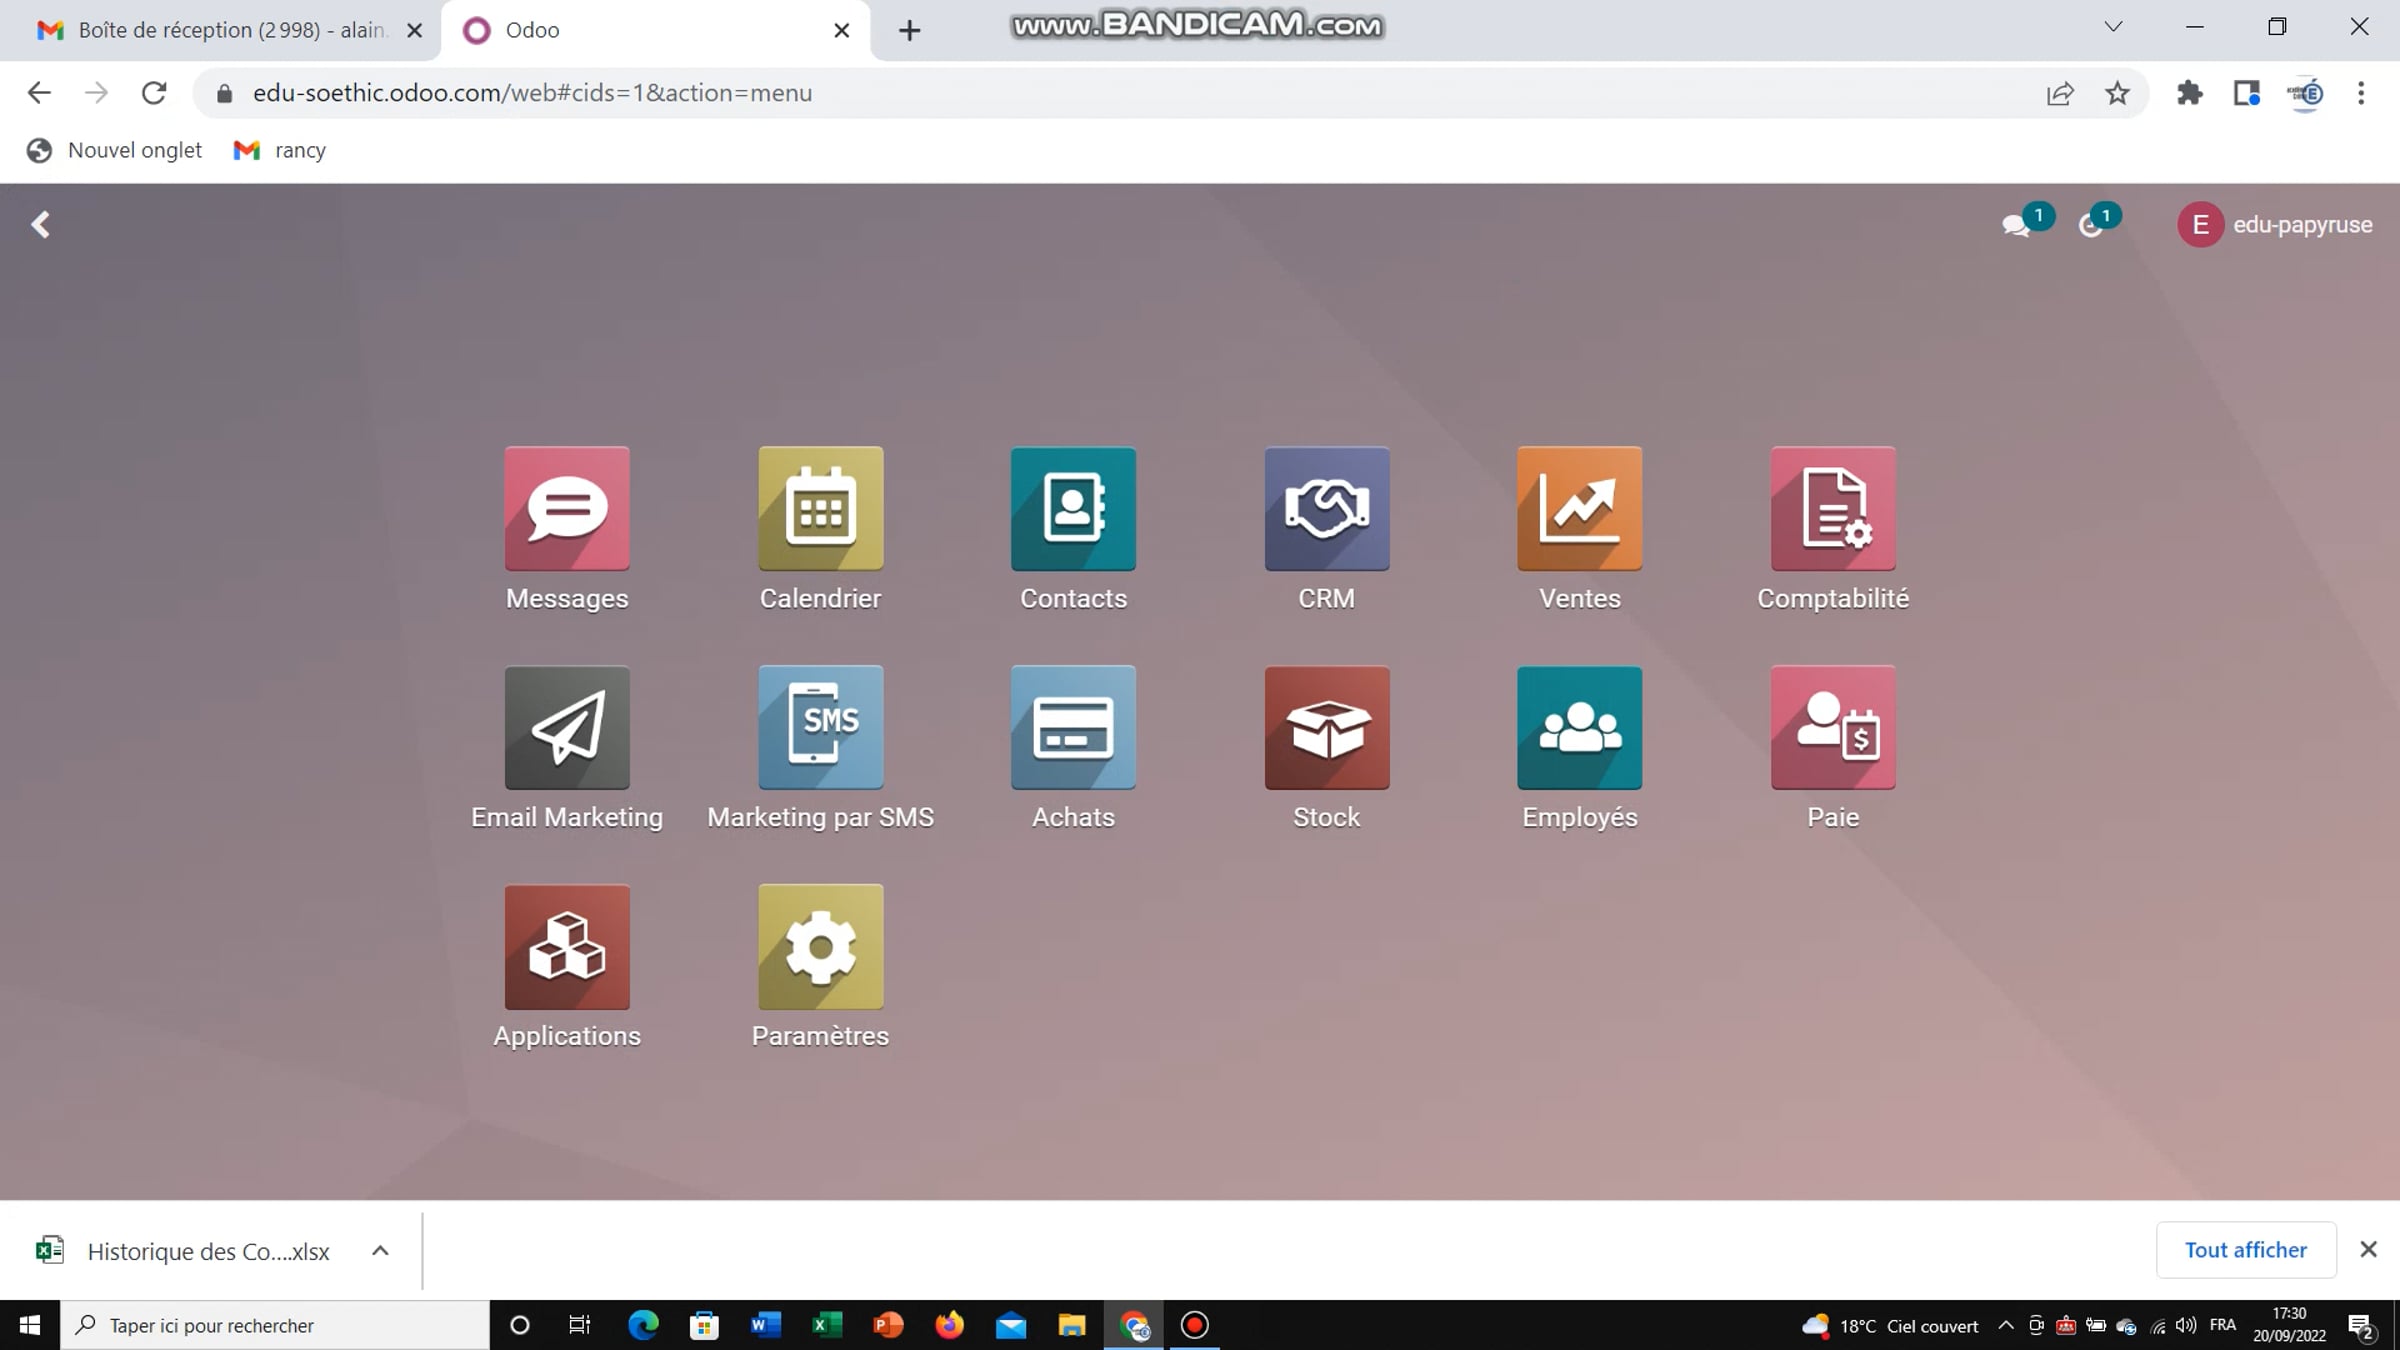This screenshot has width=2400, height=1350.
Task: Click Tout afficher downloads button
Action: (2245, 1250)
